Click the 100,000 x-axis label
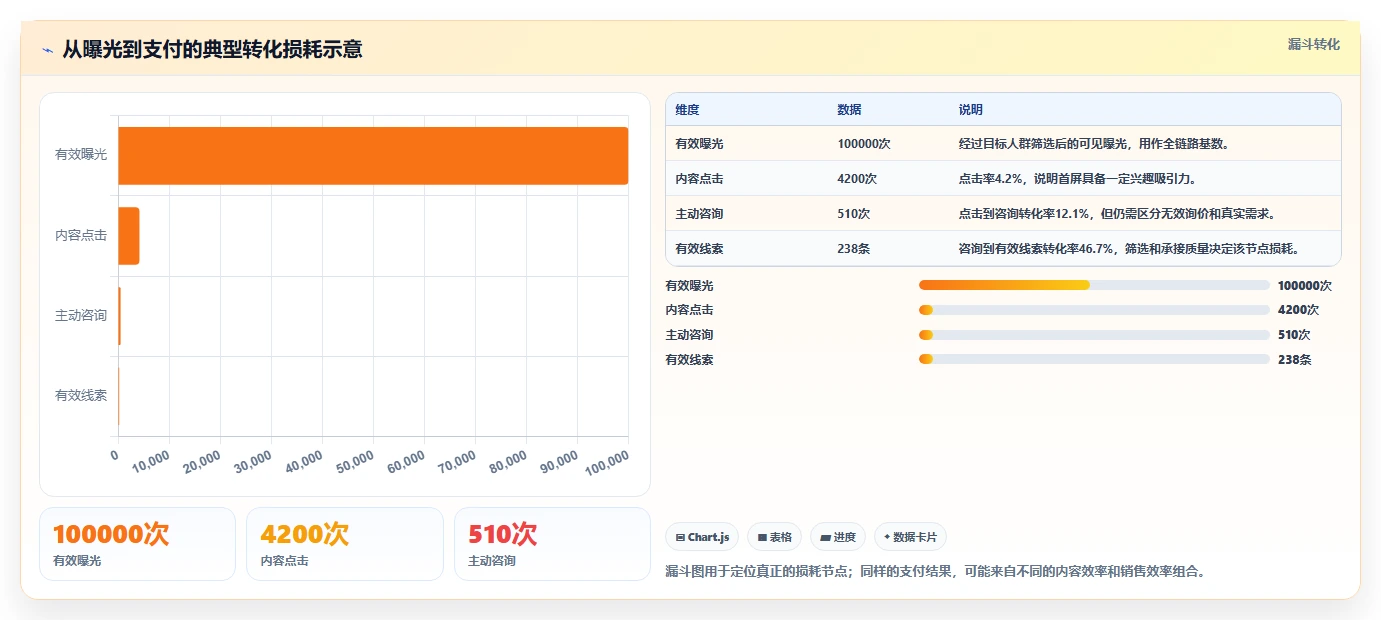 606,462
